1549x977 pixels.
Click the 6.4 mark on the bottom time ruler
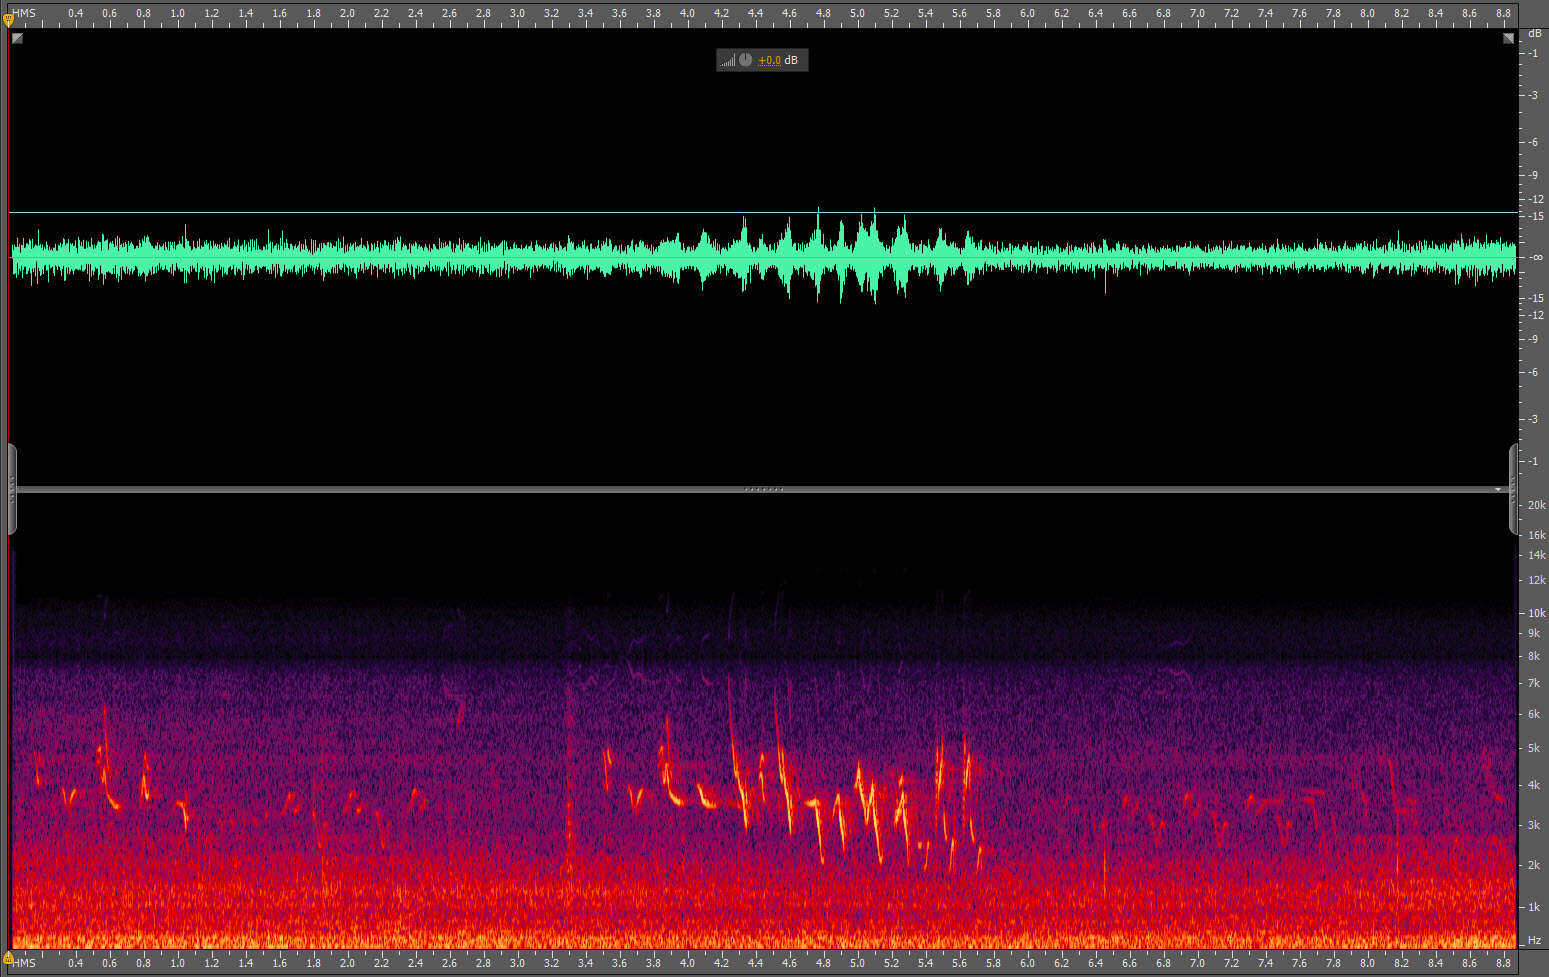1095,963
